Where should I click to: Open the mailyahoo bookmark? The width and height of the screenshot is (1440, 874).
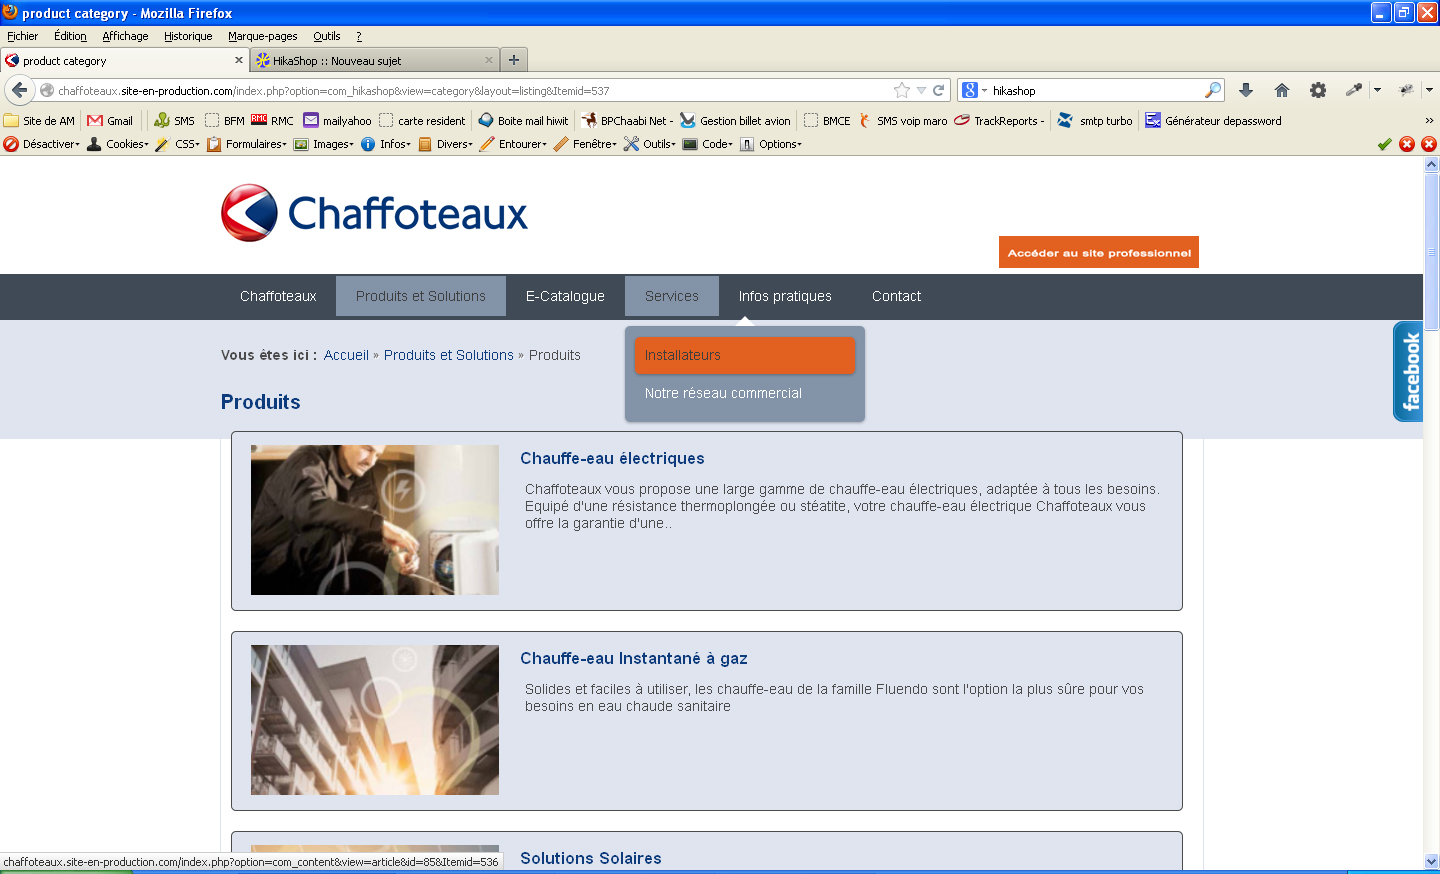[x=337, y=120]
